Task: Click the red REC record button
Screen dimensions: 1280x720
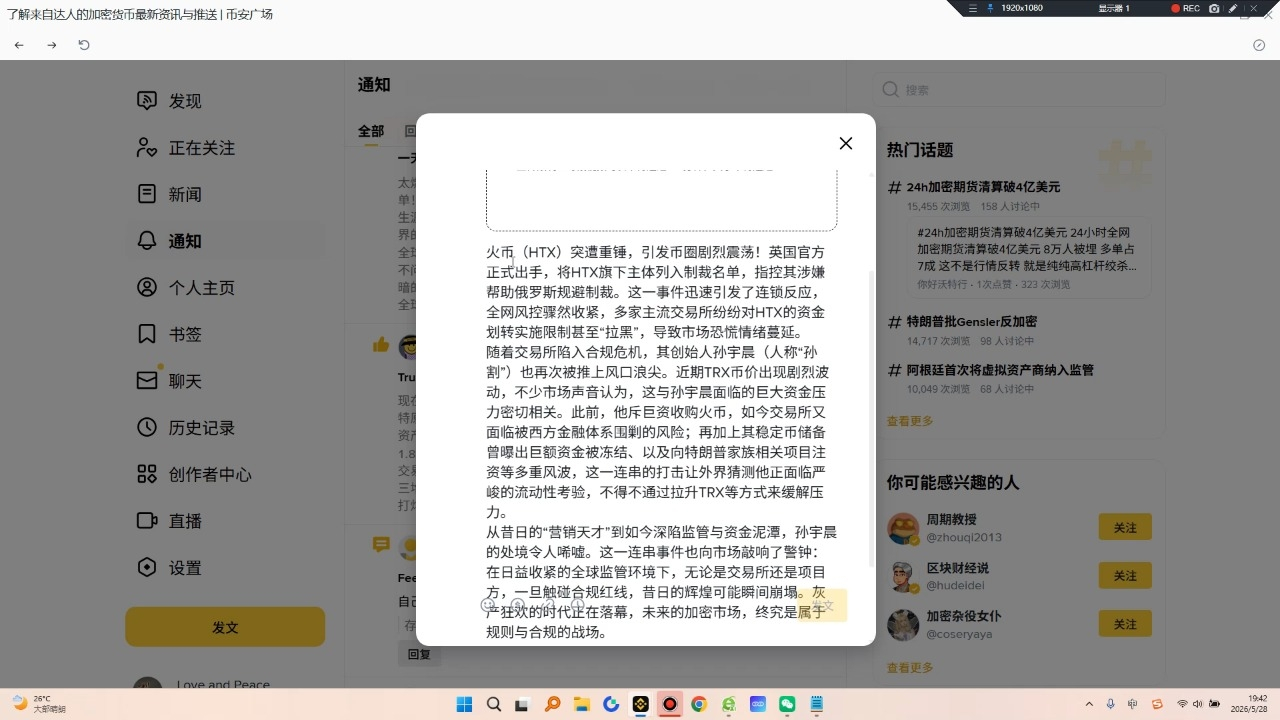Action: [x=1186, y=8]
